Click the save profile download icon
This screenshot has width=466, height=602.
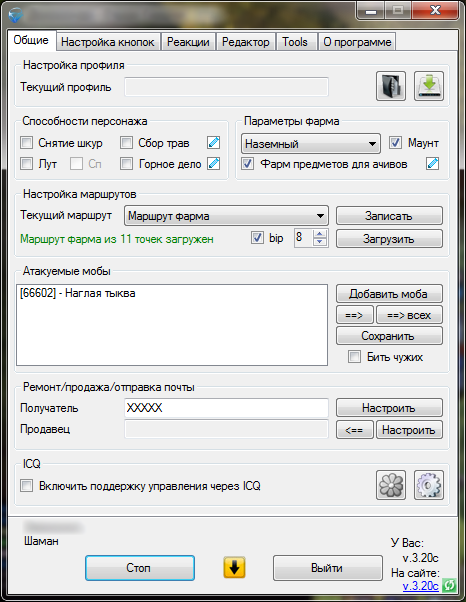coord(429,86)
